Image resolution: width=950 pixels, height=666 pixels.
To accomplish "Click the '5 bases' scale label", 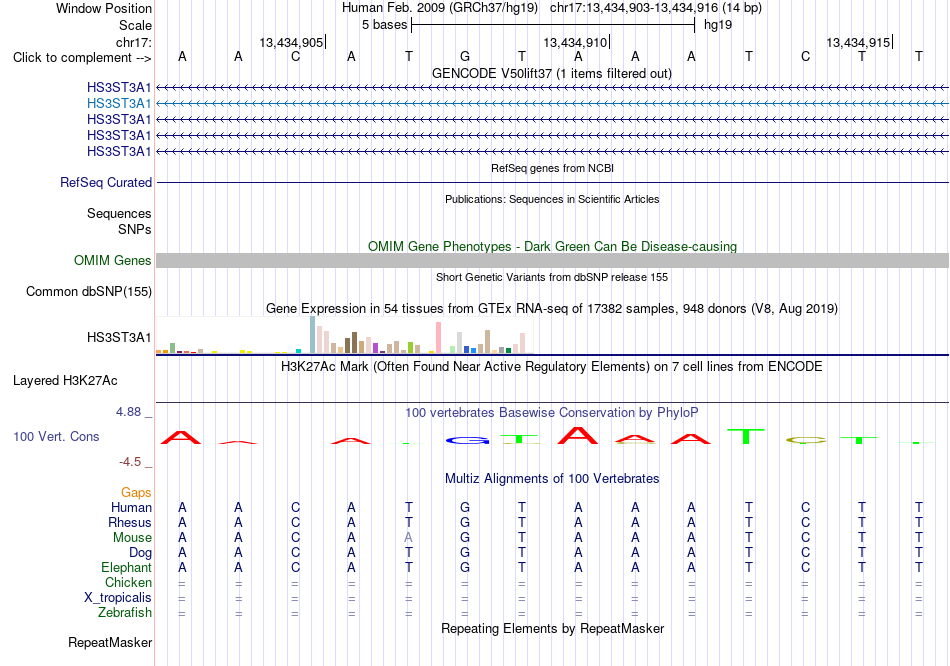I will click(x=384, y=25).
